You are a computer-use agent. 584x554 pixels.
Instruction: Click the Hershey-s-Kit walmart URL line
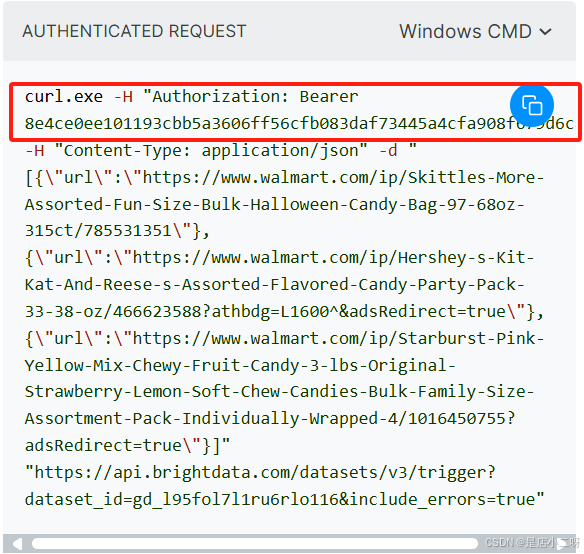pos(279,258)
